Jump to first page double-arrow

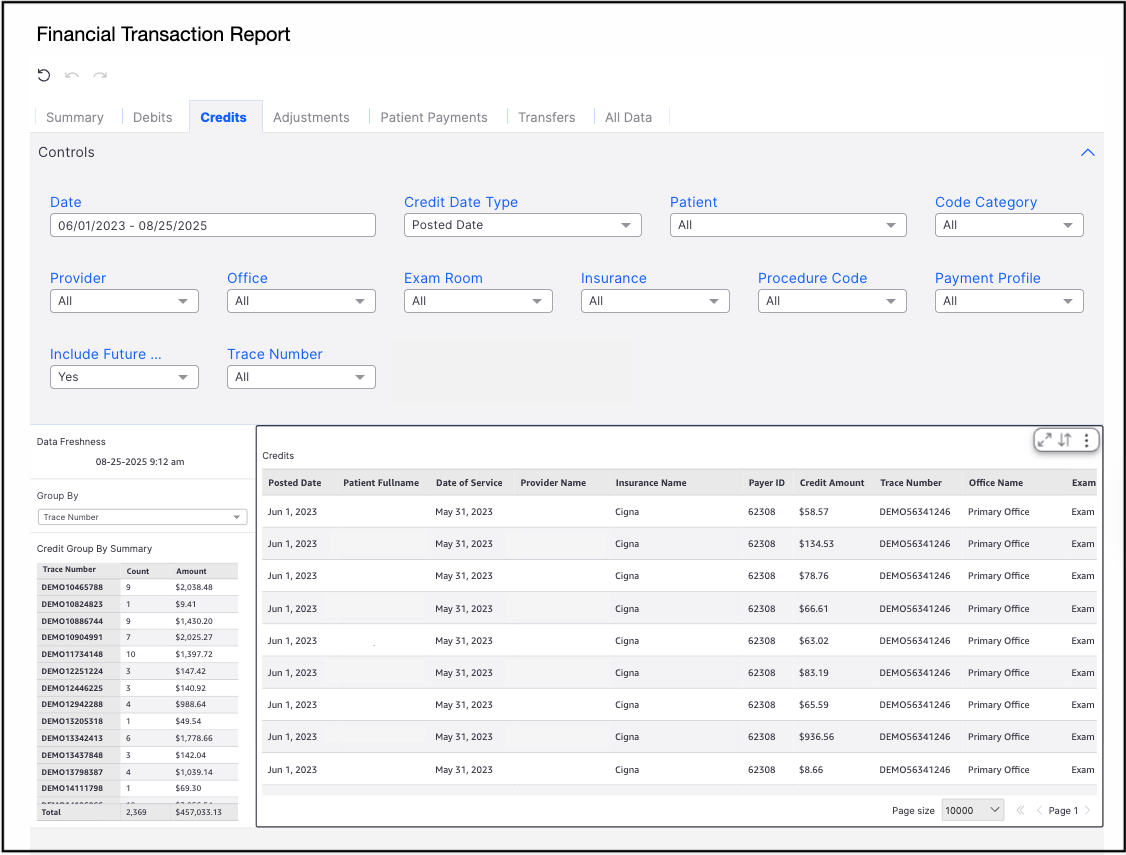click(1021, 810)
